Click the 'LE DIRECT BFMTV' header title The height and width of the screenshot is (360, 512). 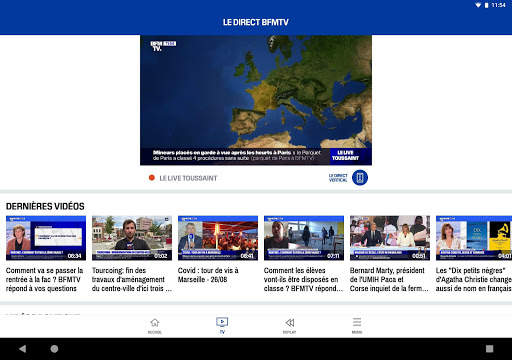(256, 22)
